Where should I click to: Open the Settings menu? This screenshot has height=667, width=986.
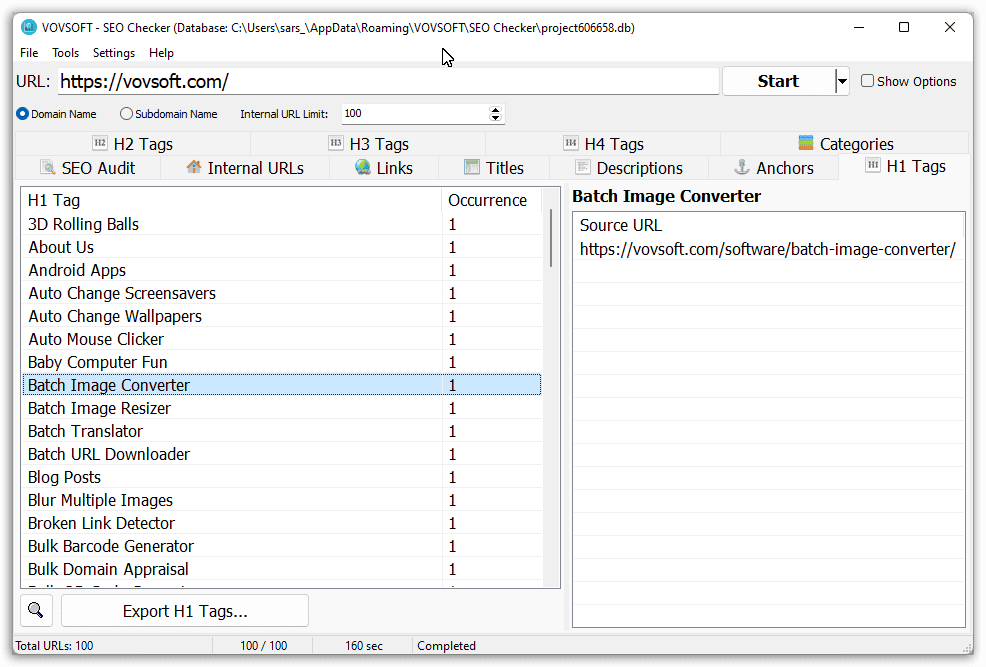tap(114, 53)
